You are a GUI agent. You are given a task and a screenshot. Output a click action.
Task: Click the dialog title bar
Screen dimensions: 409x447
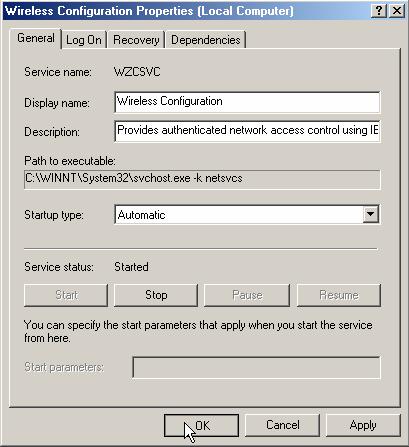(x=187, y=11)
